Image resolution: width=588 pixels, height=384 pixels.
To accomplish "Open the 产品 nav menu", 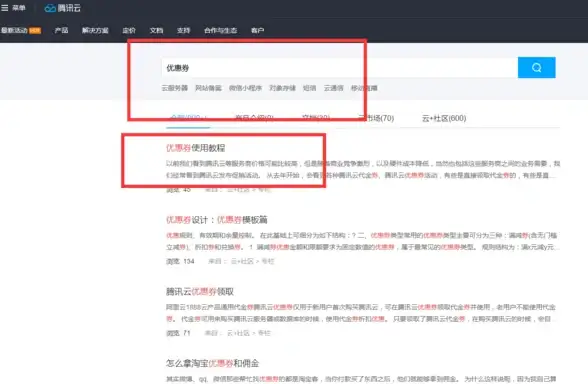I will (x=61, y=30).
